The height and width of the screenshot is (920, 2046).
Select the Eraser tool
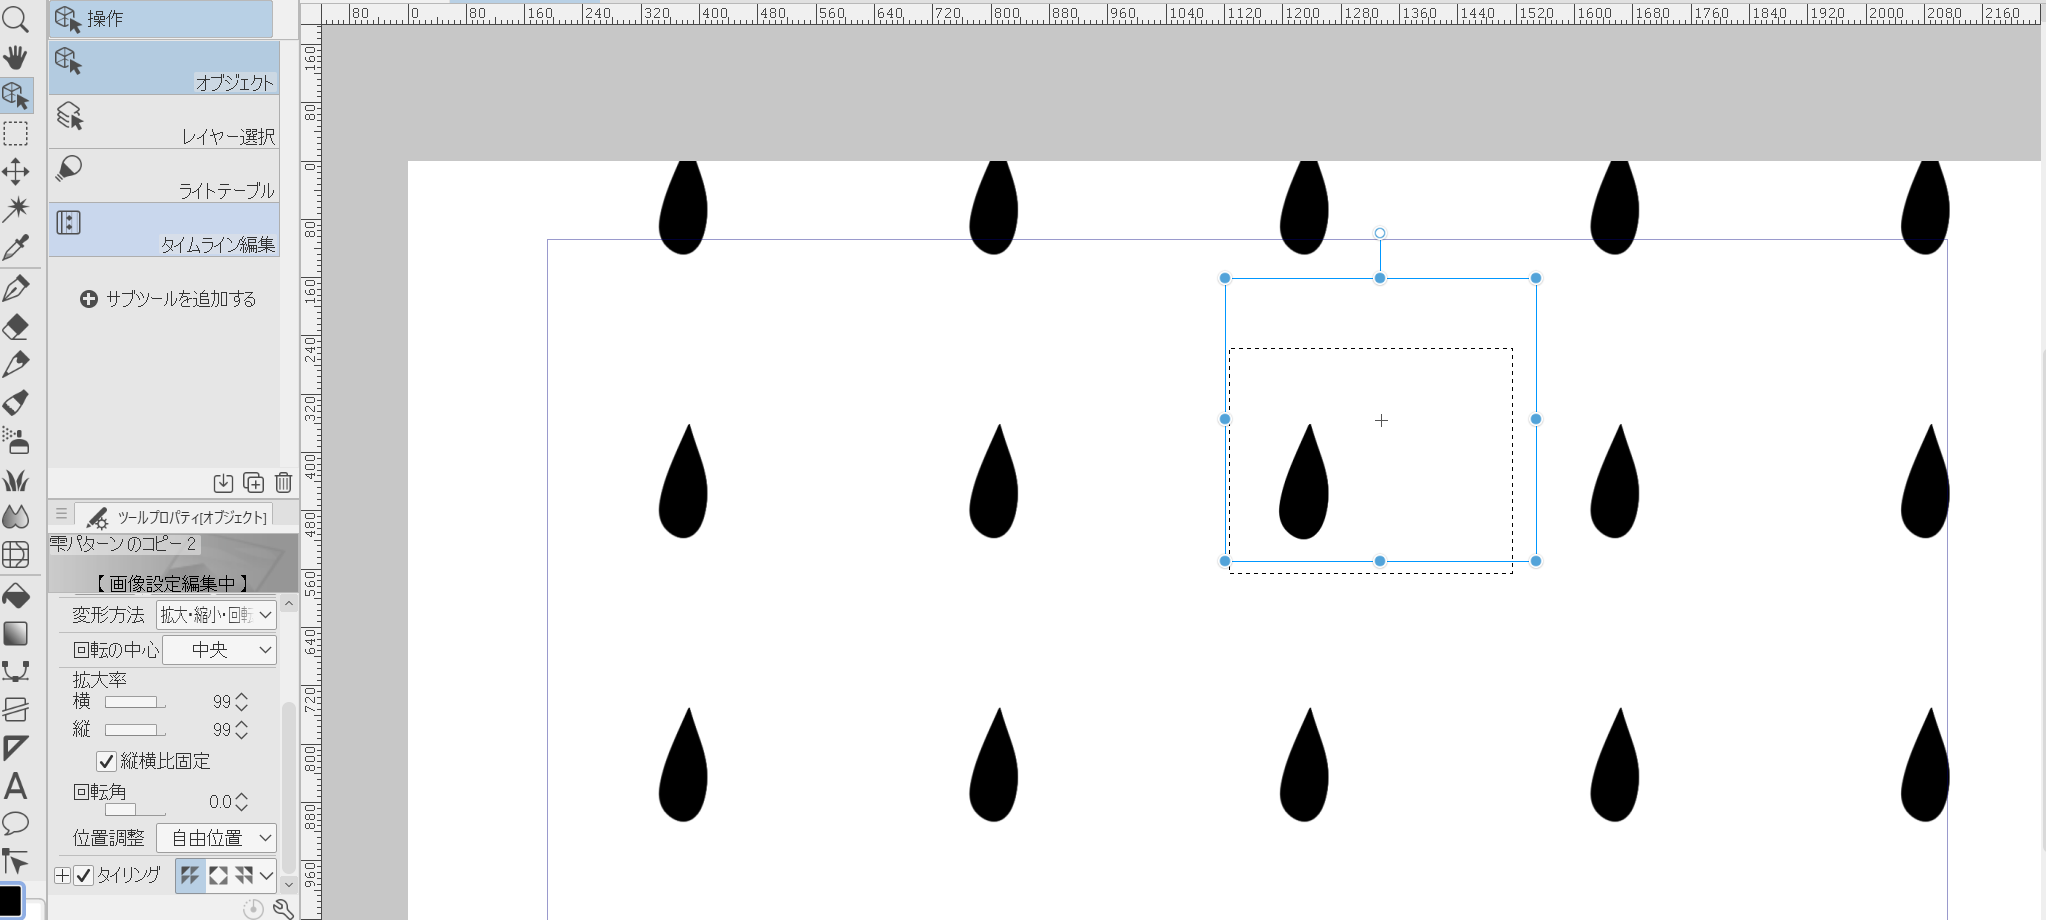[x=16, y=327]
